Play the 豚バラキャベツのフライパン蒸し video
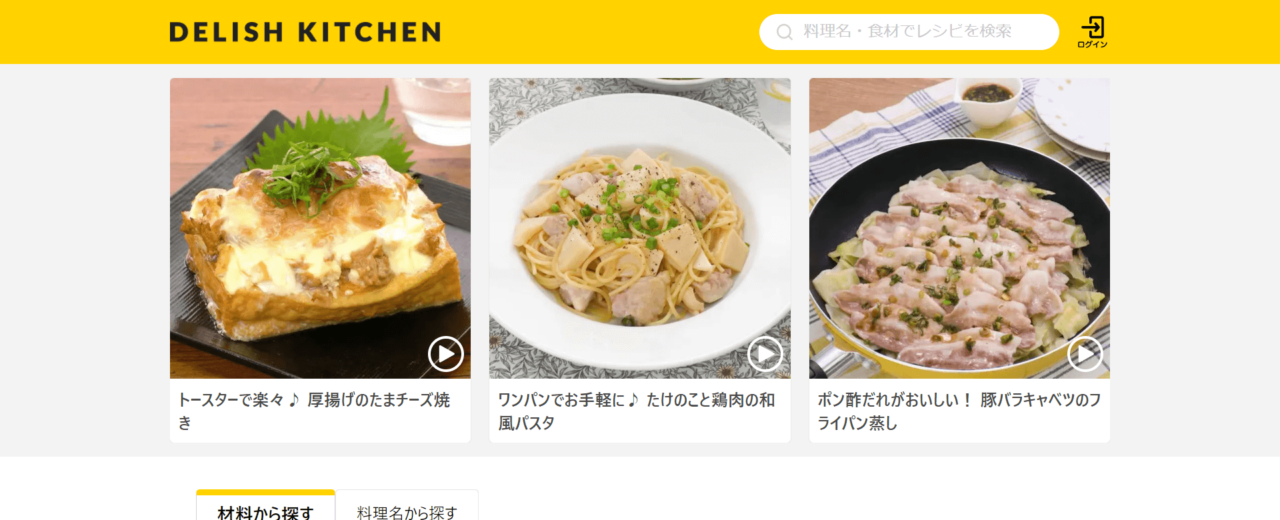This screenshot has width=1280, height=520. (x=1085, y=354)
